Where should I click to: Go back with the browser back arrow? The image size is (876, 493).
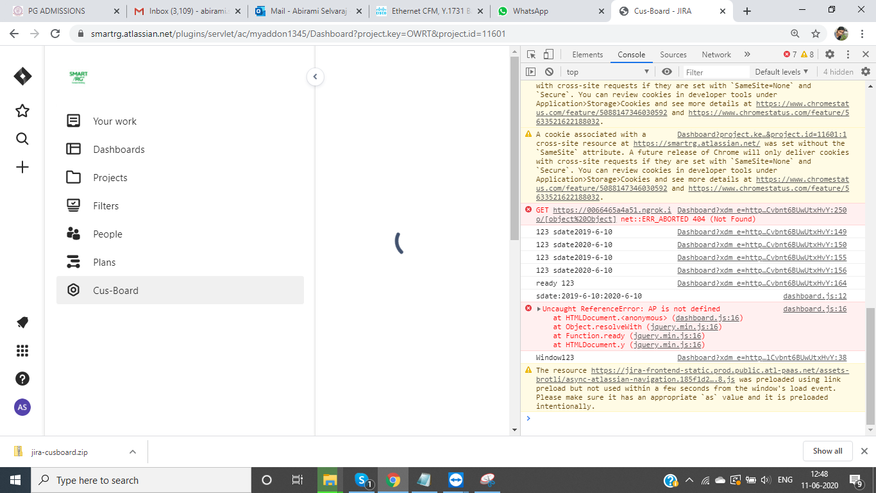14,34
